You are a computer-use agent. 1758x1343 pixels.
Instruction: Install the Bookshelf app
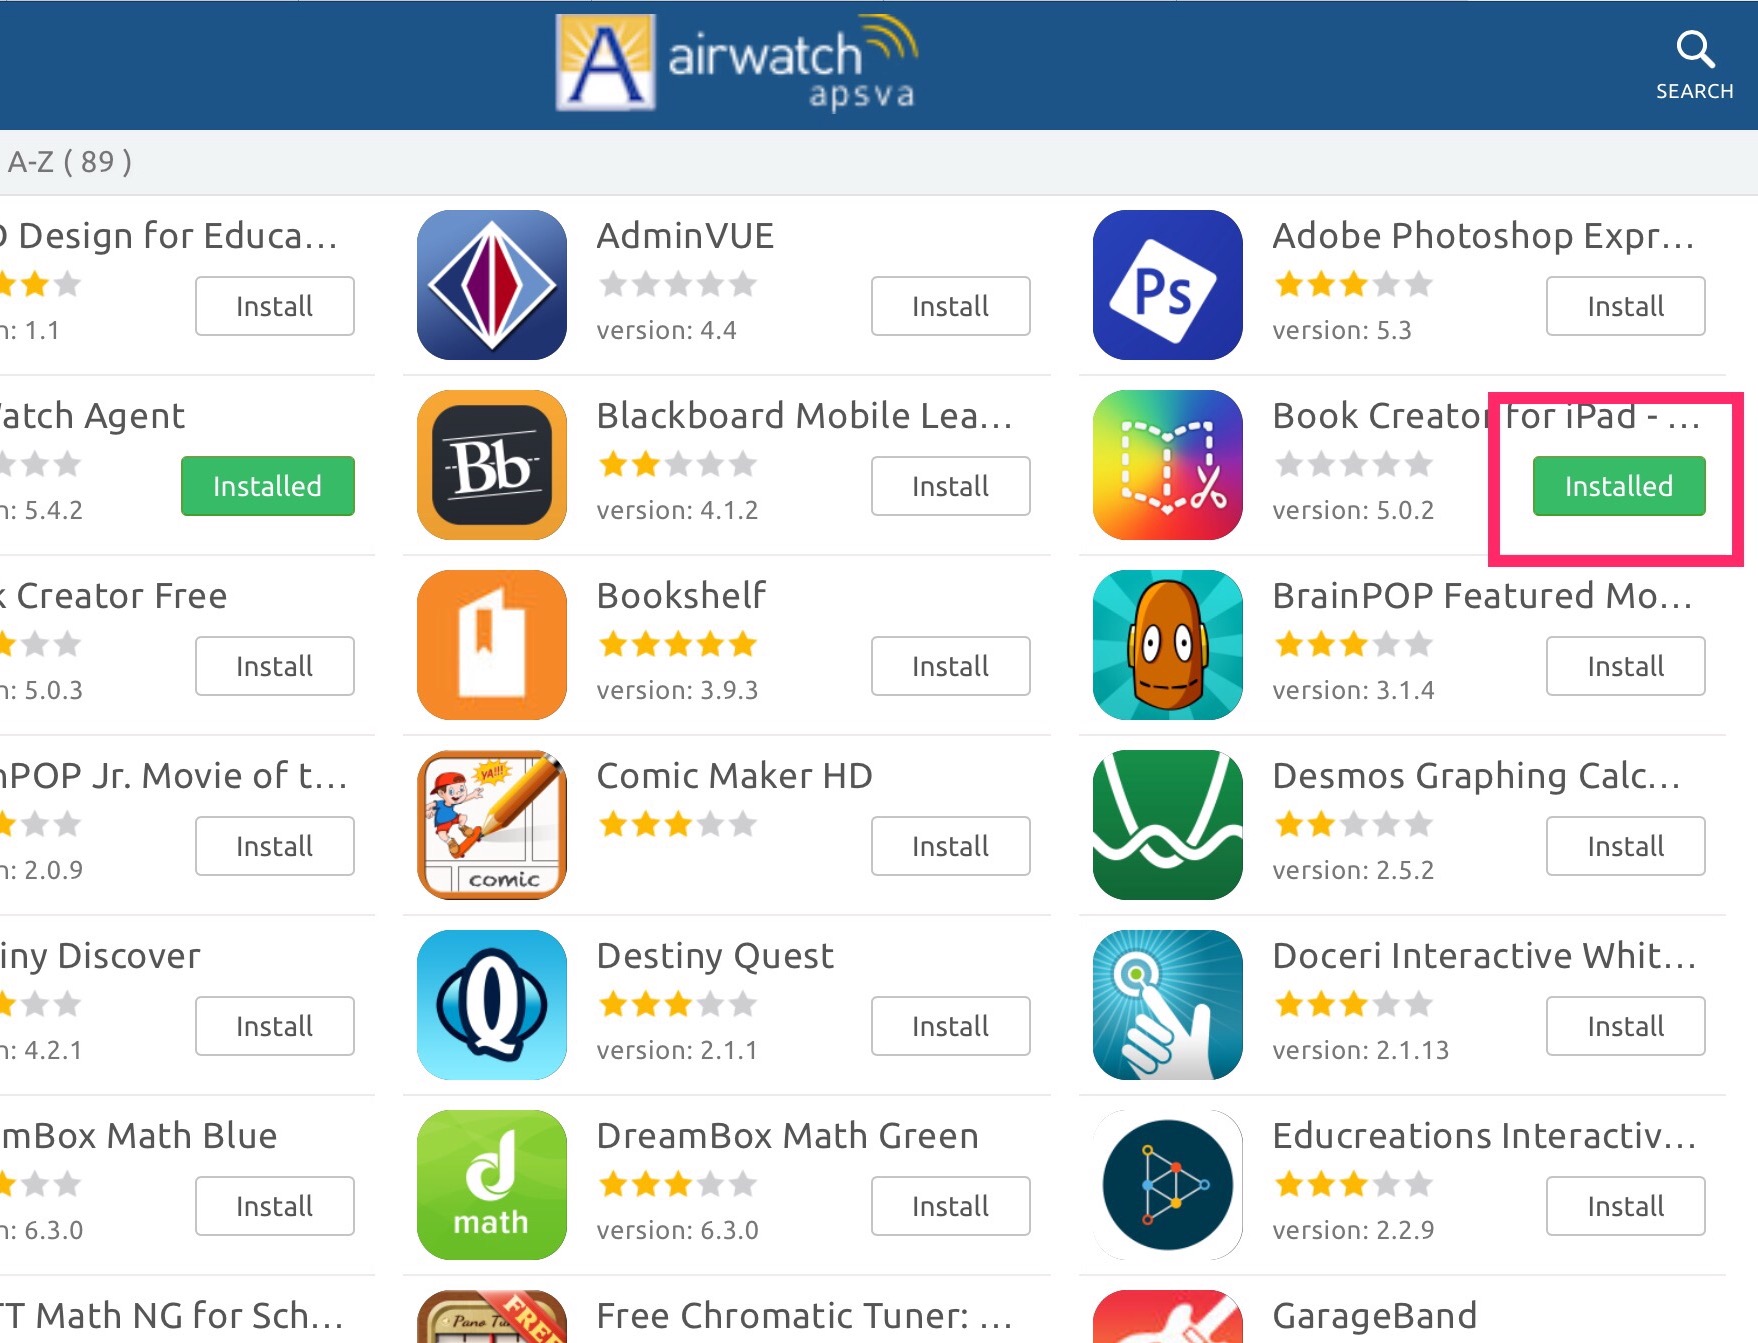point(950,666)
